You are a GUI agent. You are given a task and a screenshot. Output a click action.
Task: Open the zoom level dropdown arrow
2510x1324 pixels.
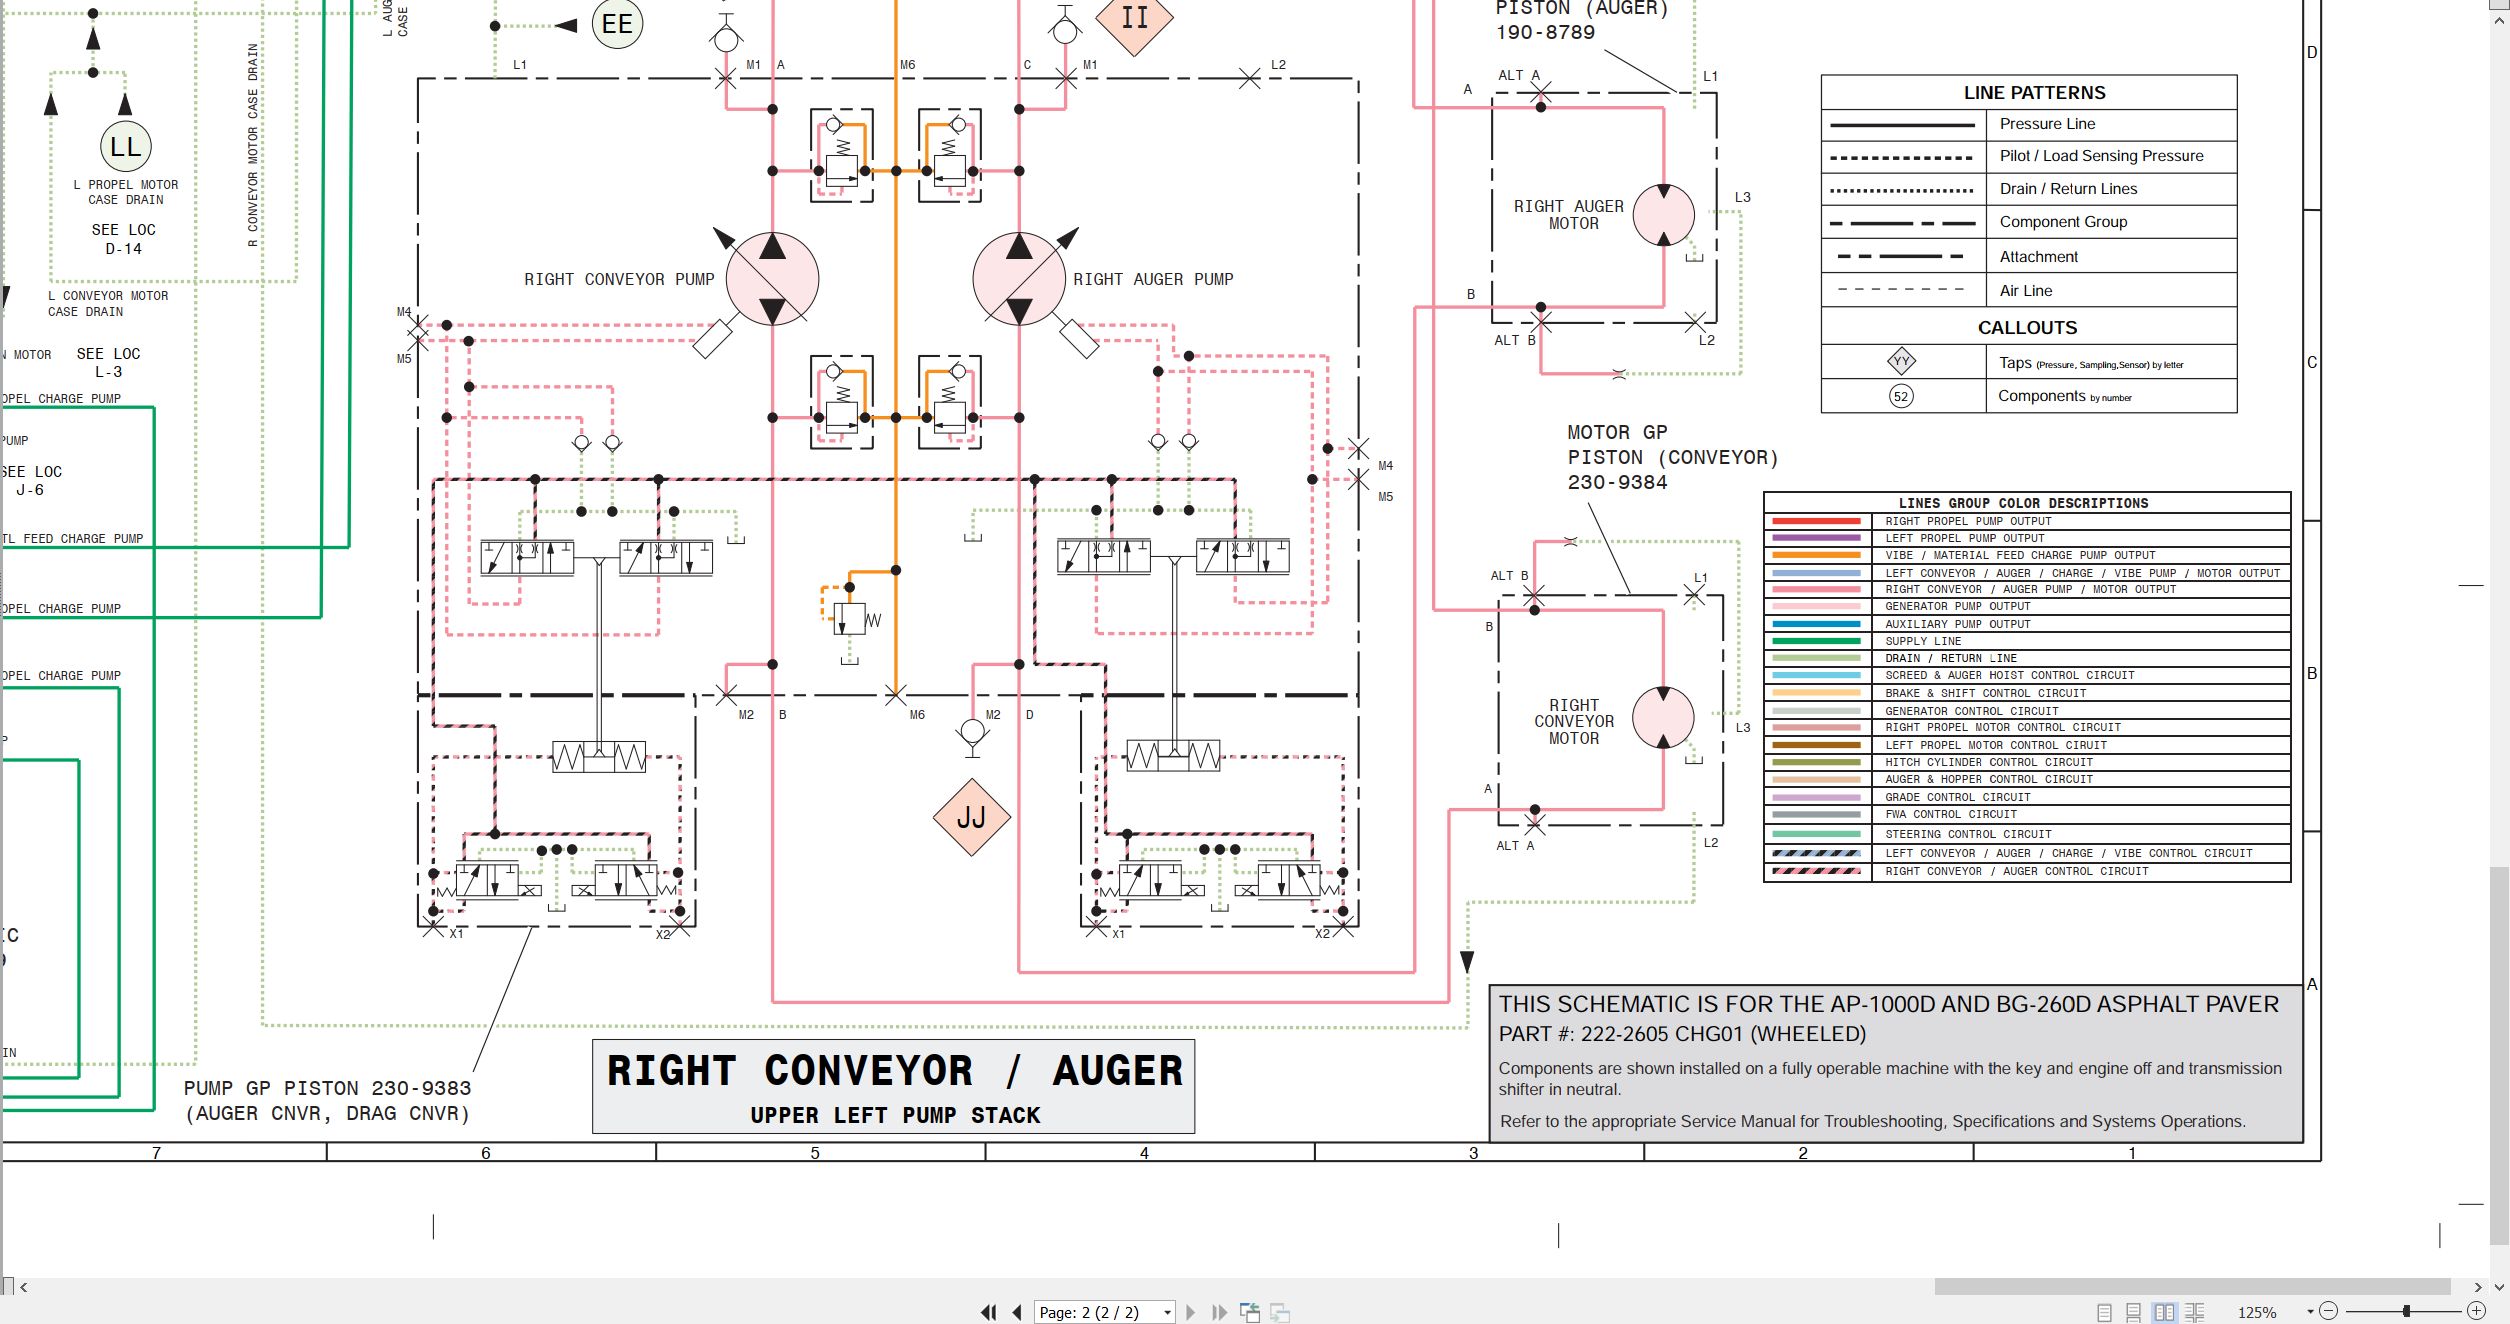(2310, 1312)
